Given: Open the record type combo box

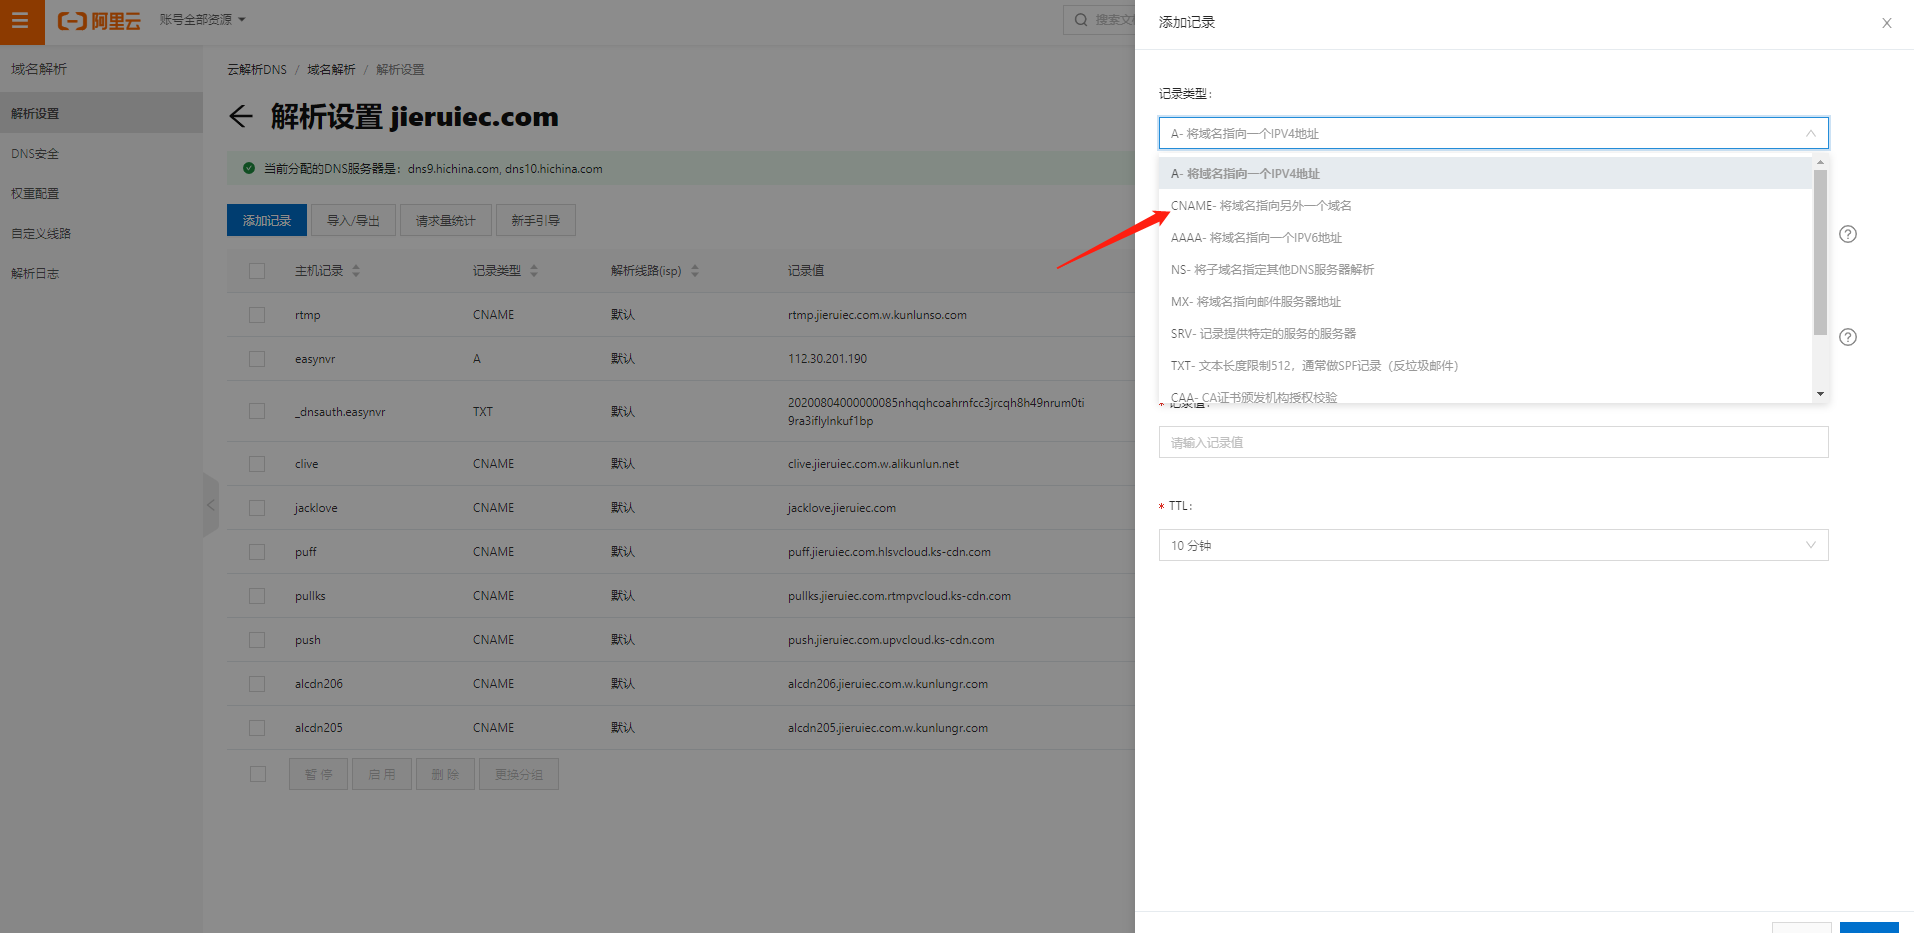Looking at the screenshot, I should (x=1493, y=133).
